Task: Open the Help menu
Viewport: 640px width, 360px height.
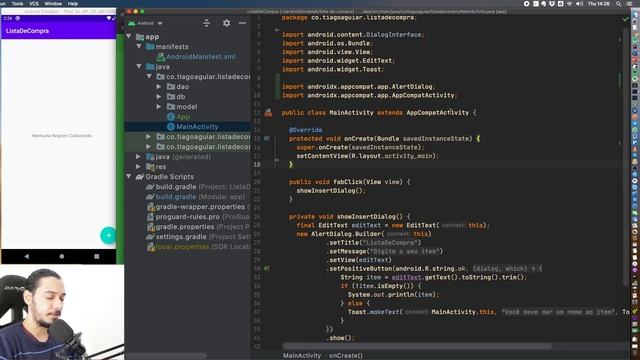Action: (x=73, y=3)
